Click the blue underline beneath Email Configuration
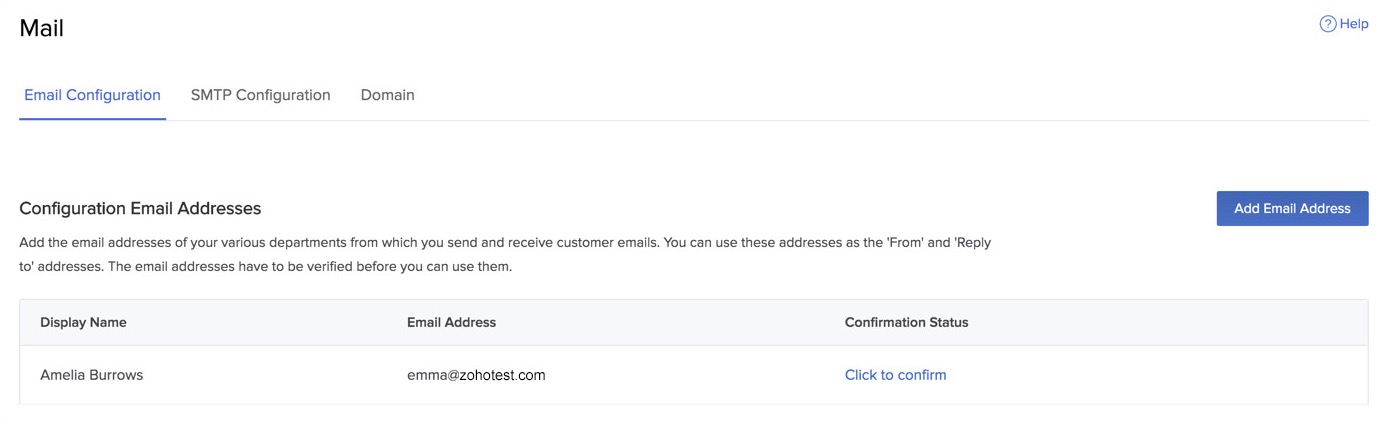Viewport: 1392px width, 425px height. pyautogui.click(x=92, y=118)
